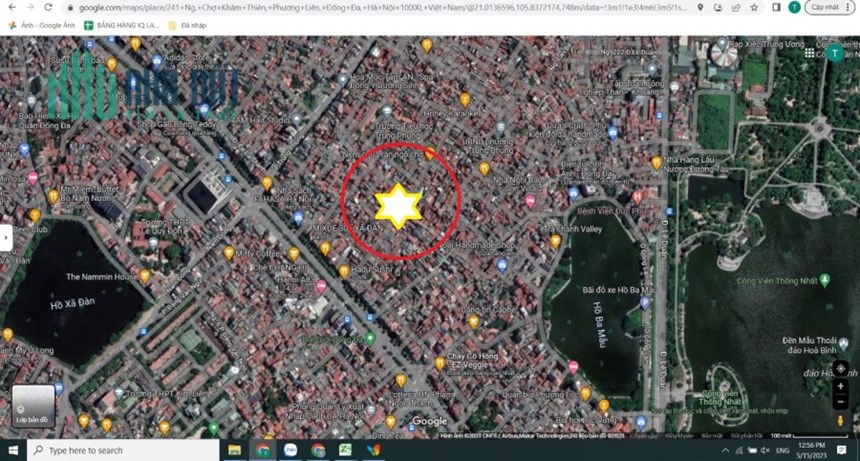Screen dimensions: 860x461
Task: Click the ENG input language indicator
Action: coord(782,451)
